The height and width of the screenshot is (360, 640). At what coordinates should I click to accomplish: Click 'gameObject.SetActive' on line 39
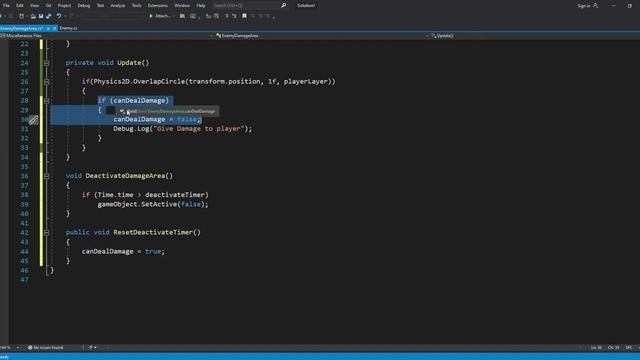coord(137,204)
